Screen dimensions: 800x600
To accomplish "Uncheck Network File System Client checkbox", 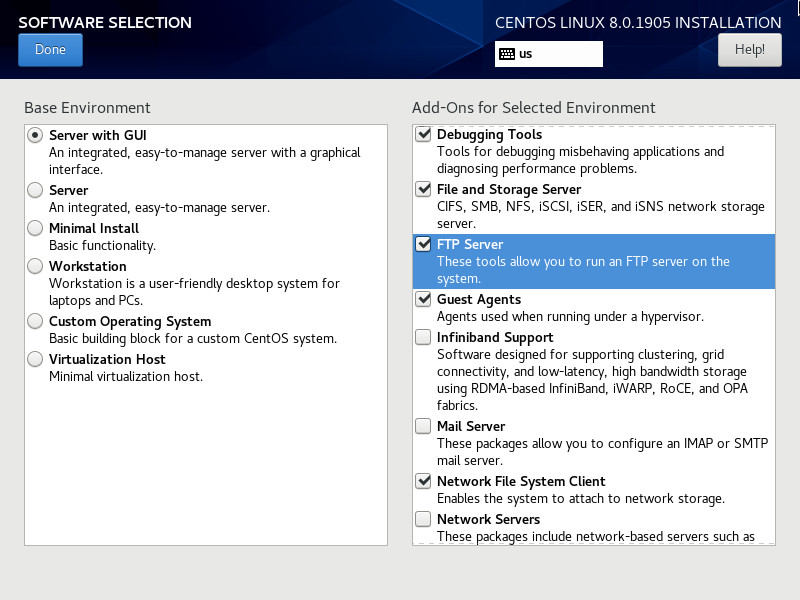I will click(x=423, y=481).
